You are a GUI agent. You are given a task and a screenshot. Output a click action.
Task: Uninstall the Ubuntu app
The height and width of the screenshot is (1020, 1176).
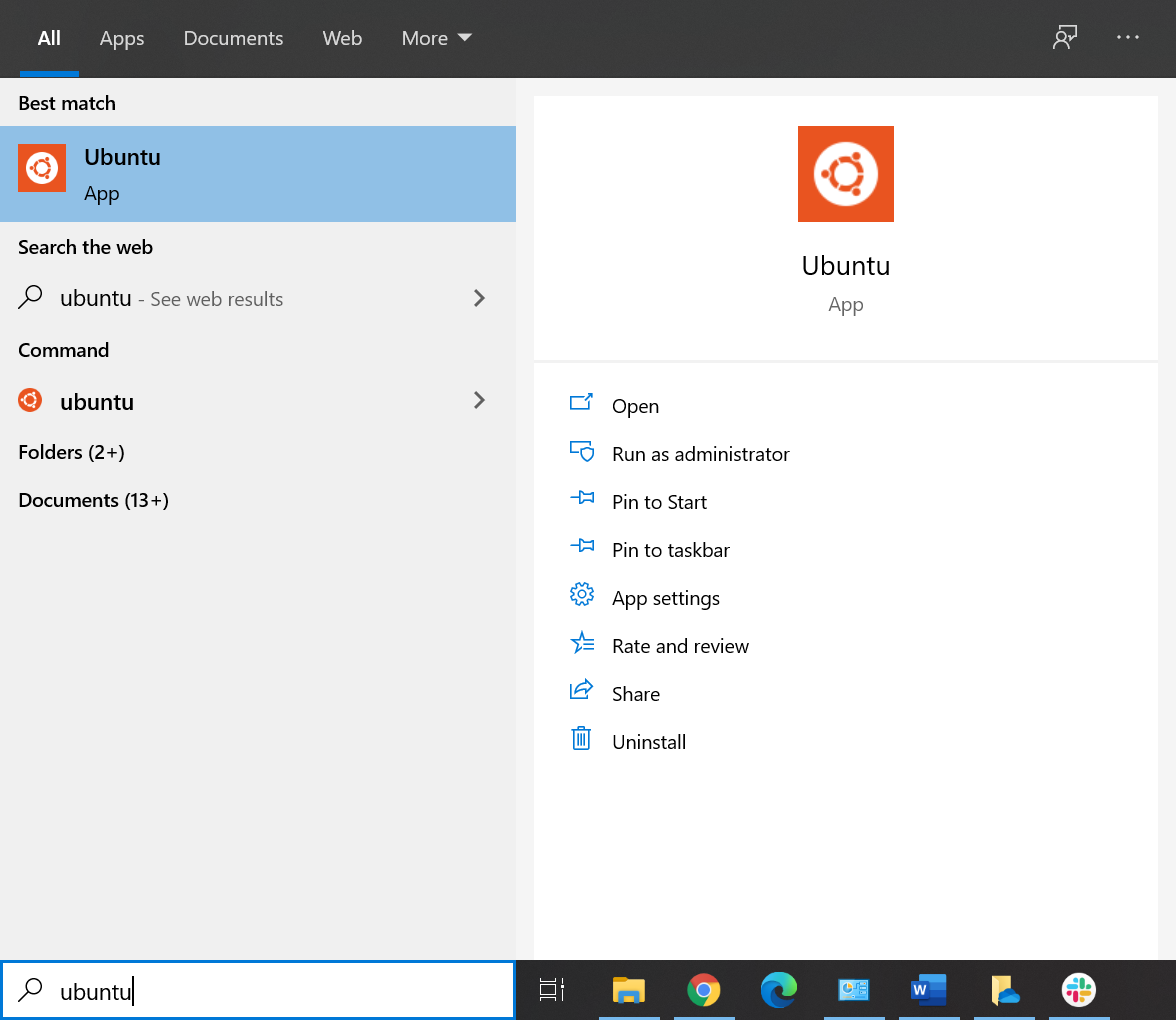[648, 741]
